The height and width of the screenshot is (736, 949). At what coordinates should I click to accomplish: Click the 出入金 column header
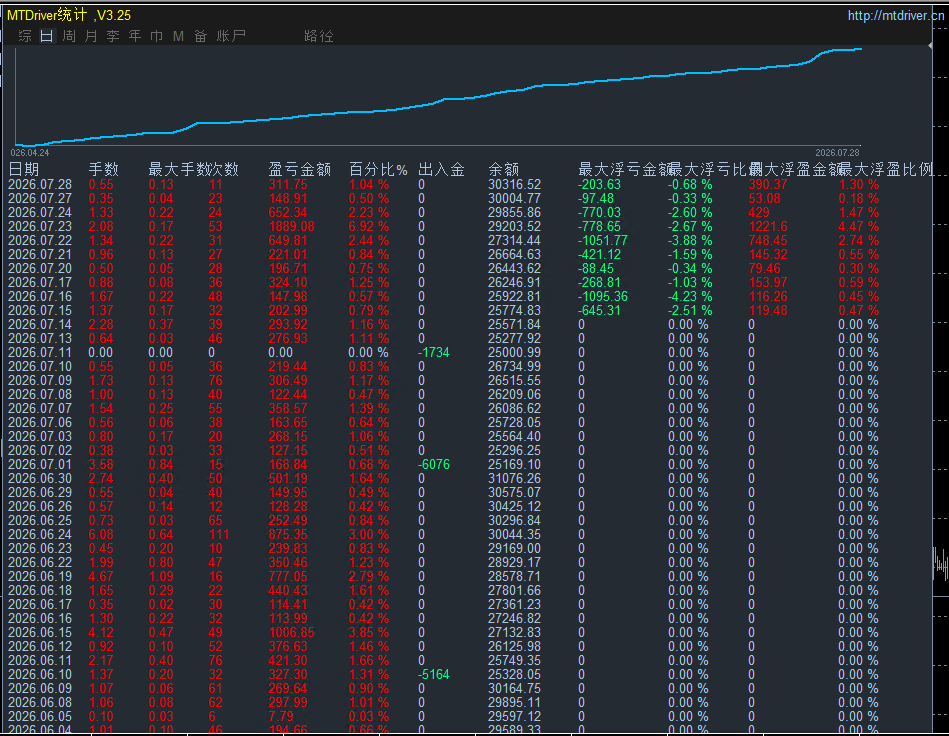[x=441, y=169]
